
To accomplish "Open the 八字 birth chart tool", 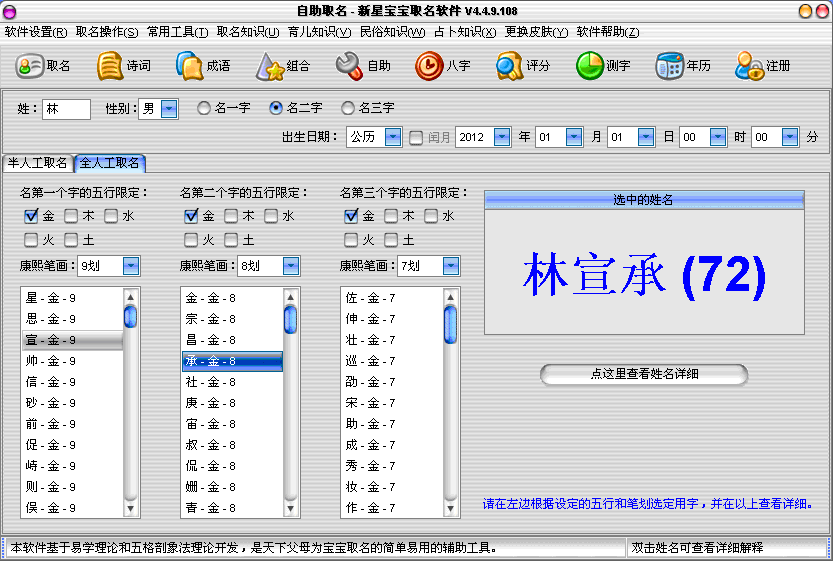I will pyautogui.click(x=443, y=66).
